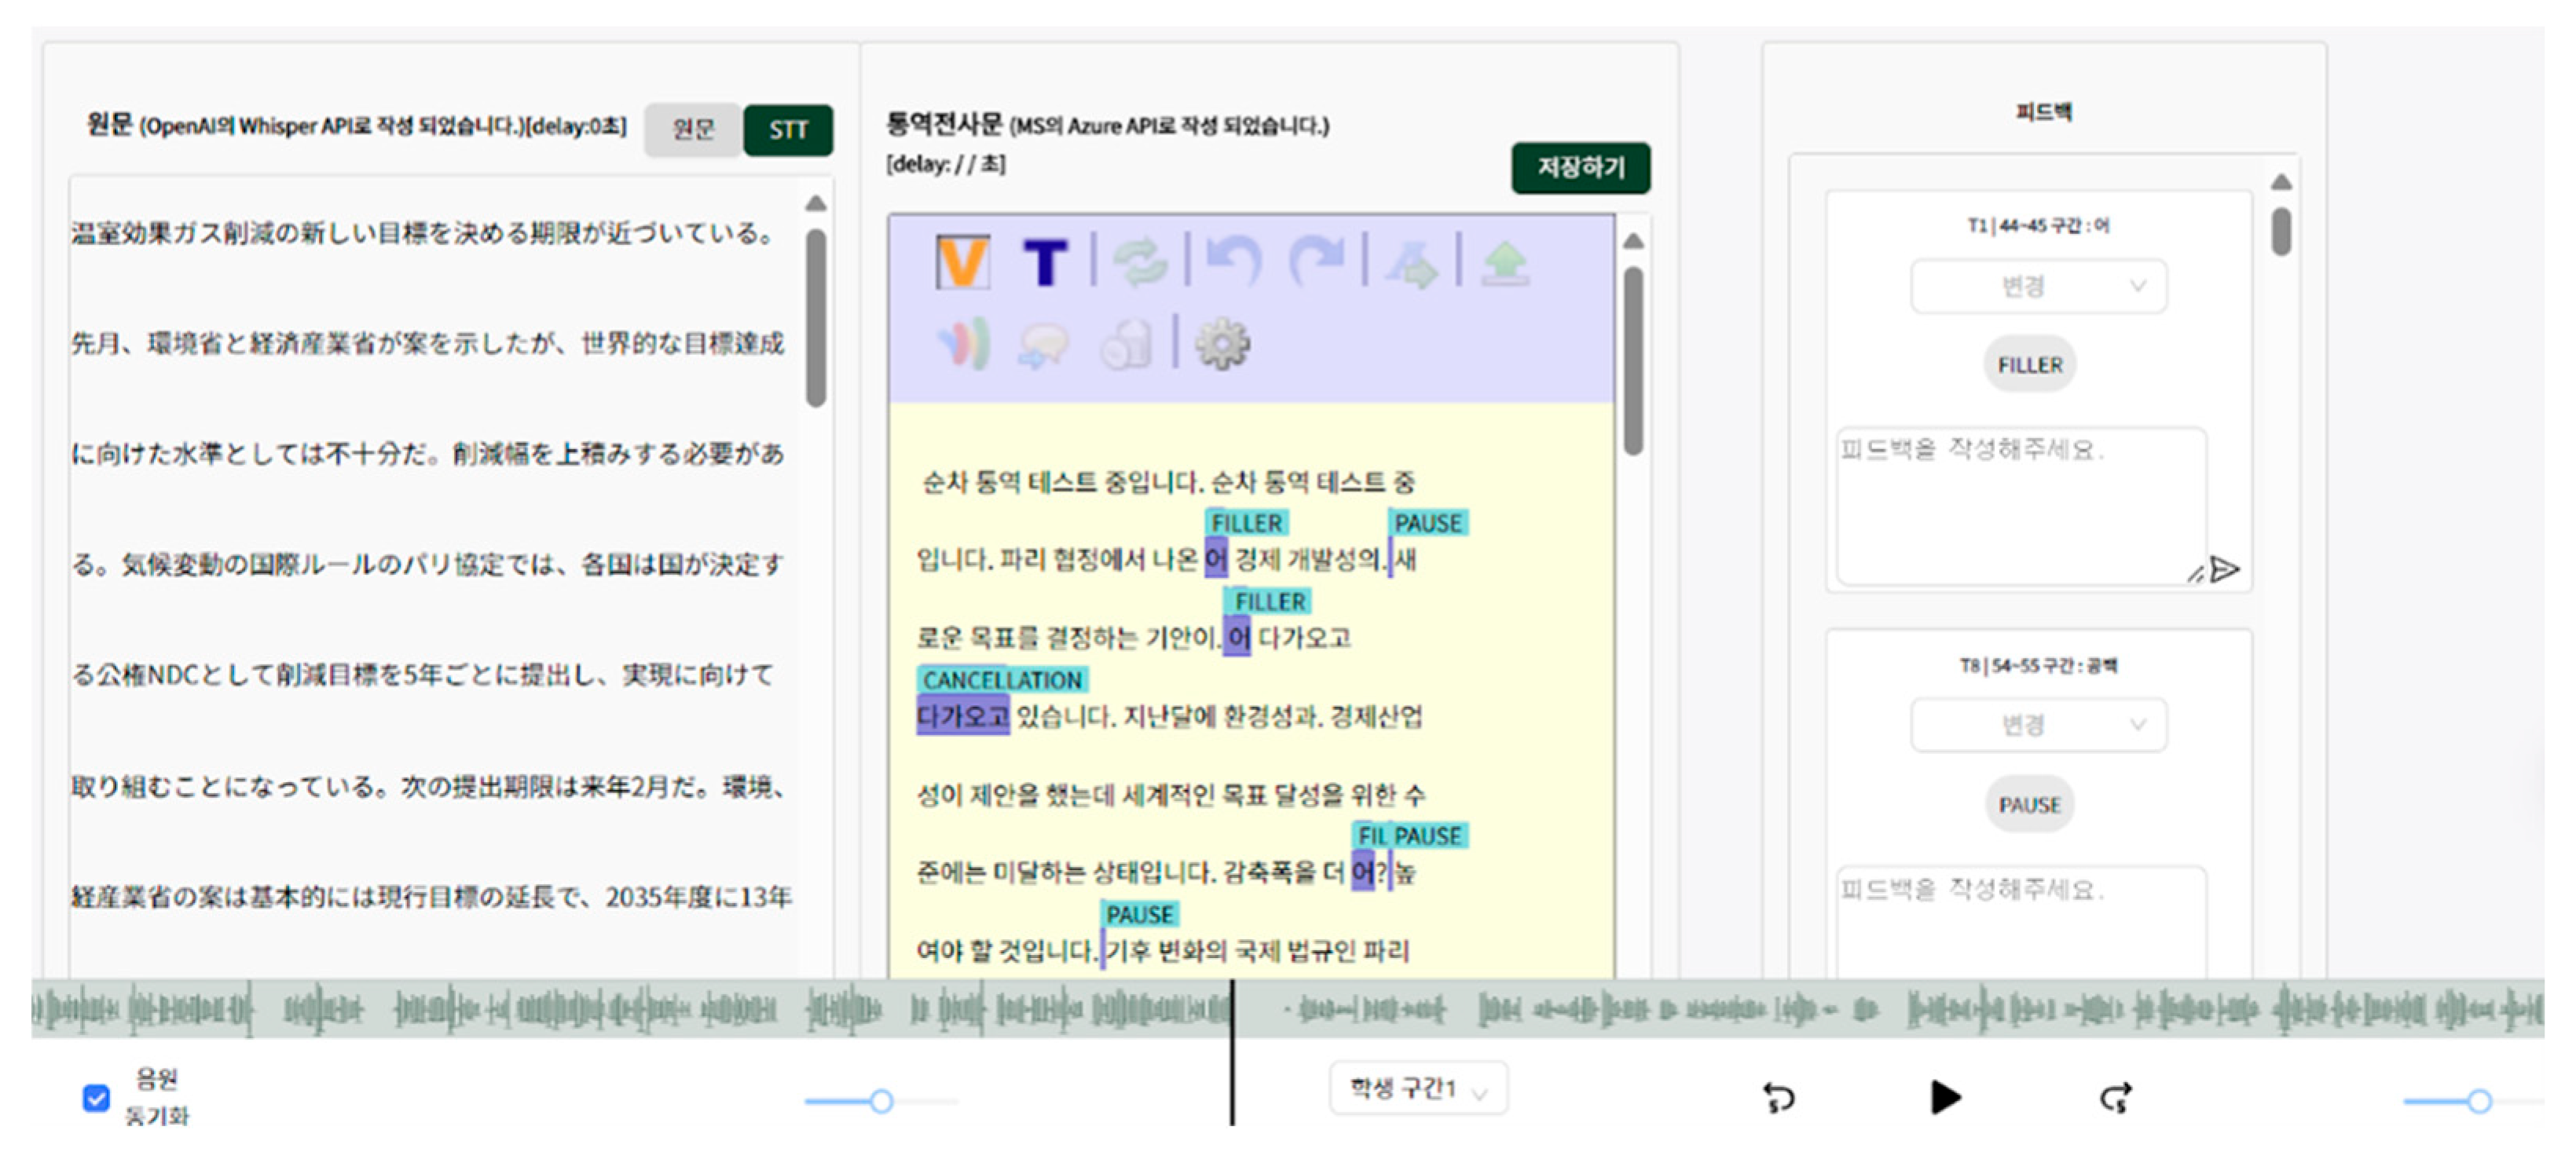Click the scroll-up arrow of source text panel
Image resolution: width=2576 pixels, height=1174 pixels.
[816, 203]
